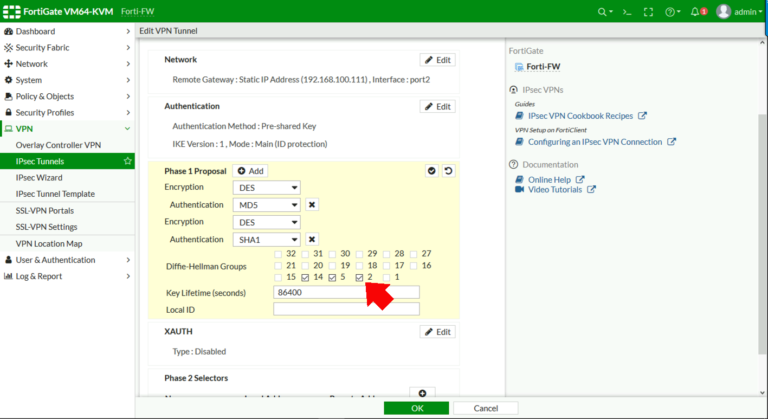The height and width of the screenshot is (419, 768).
Task: Open IPsec VPN Cookbook Recipes link
Action: pos(581,116)
